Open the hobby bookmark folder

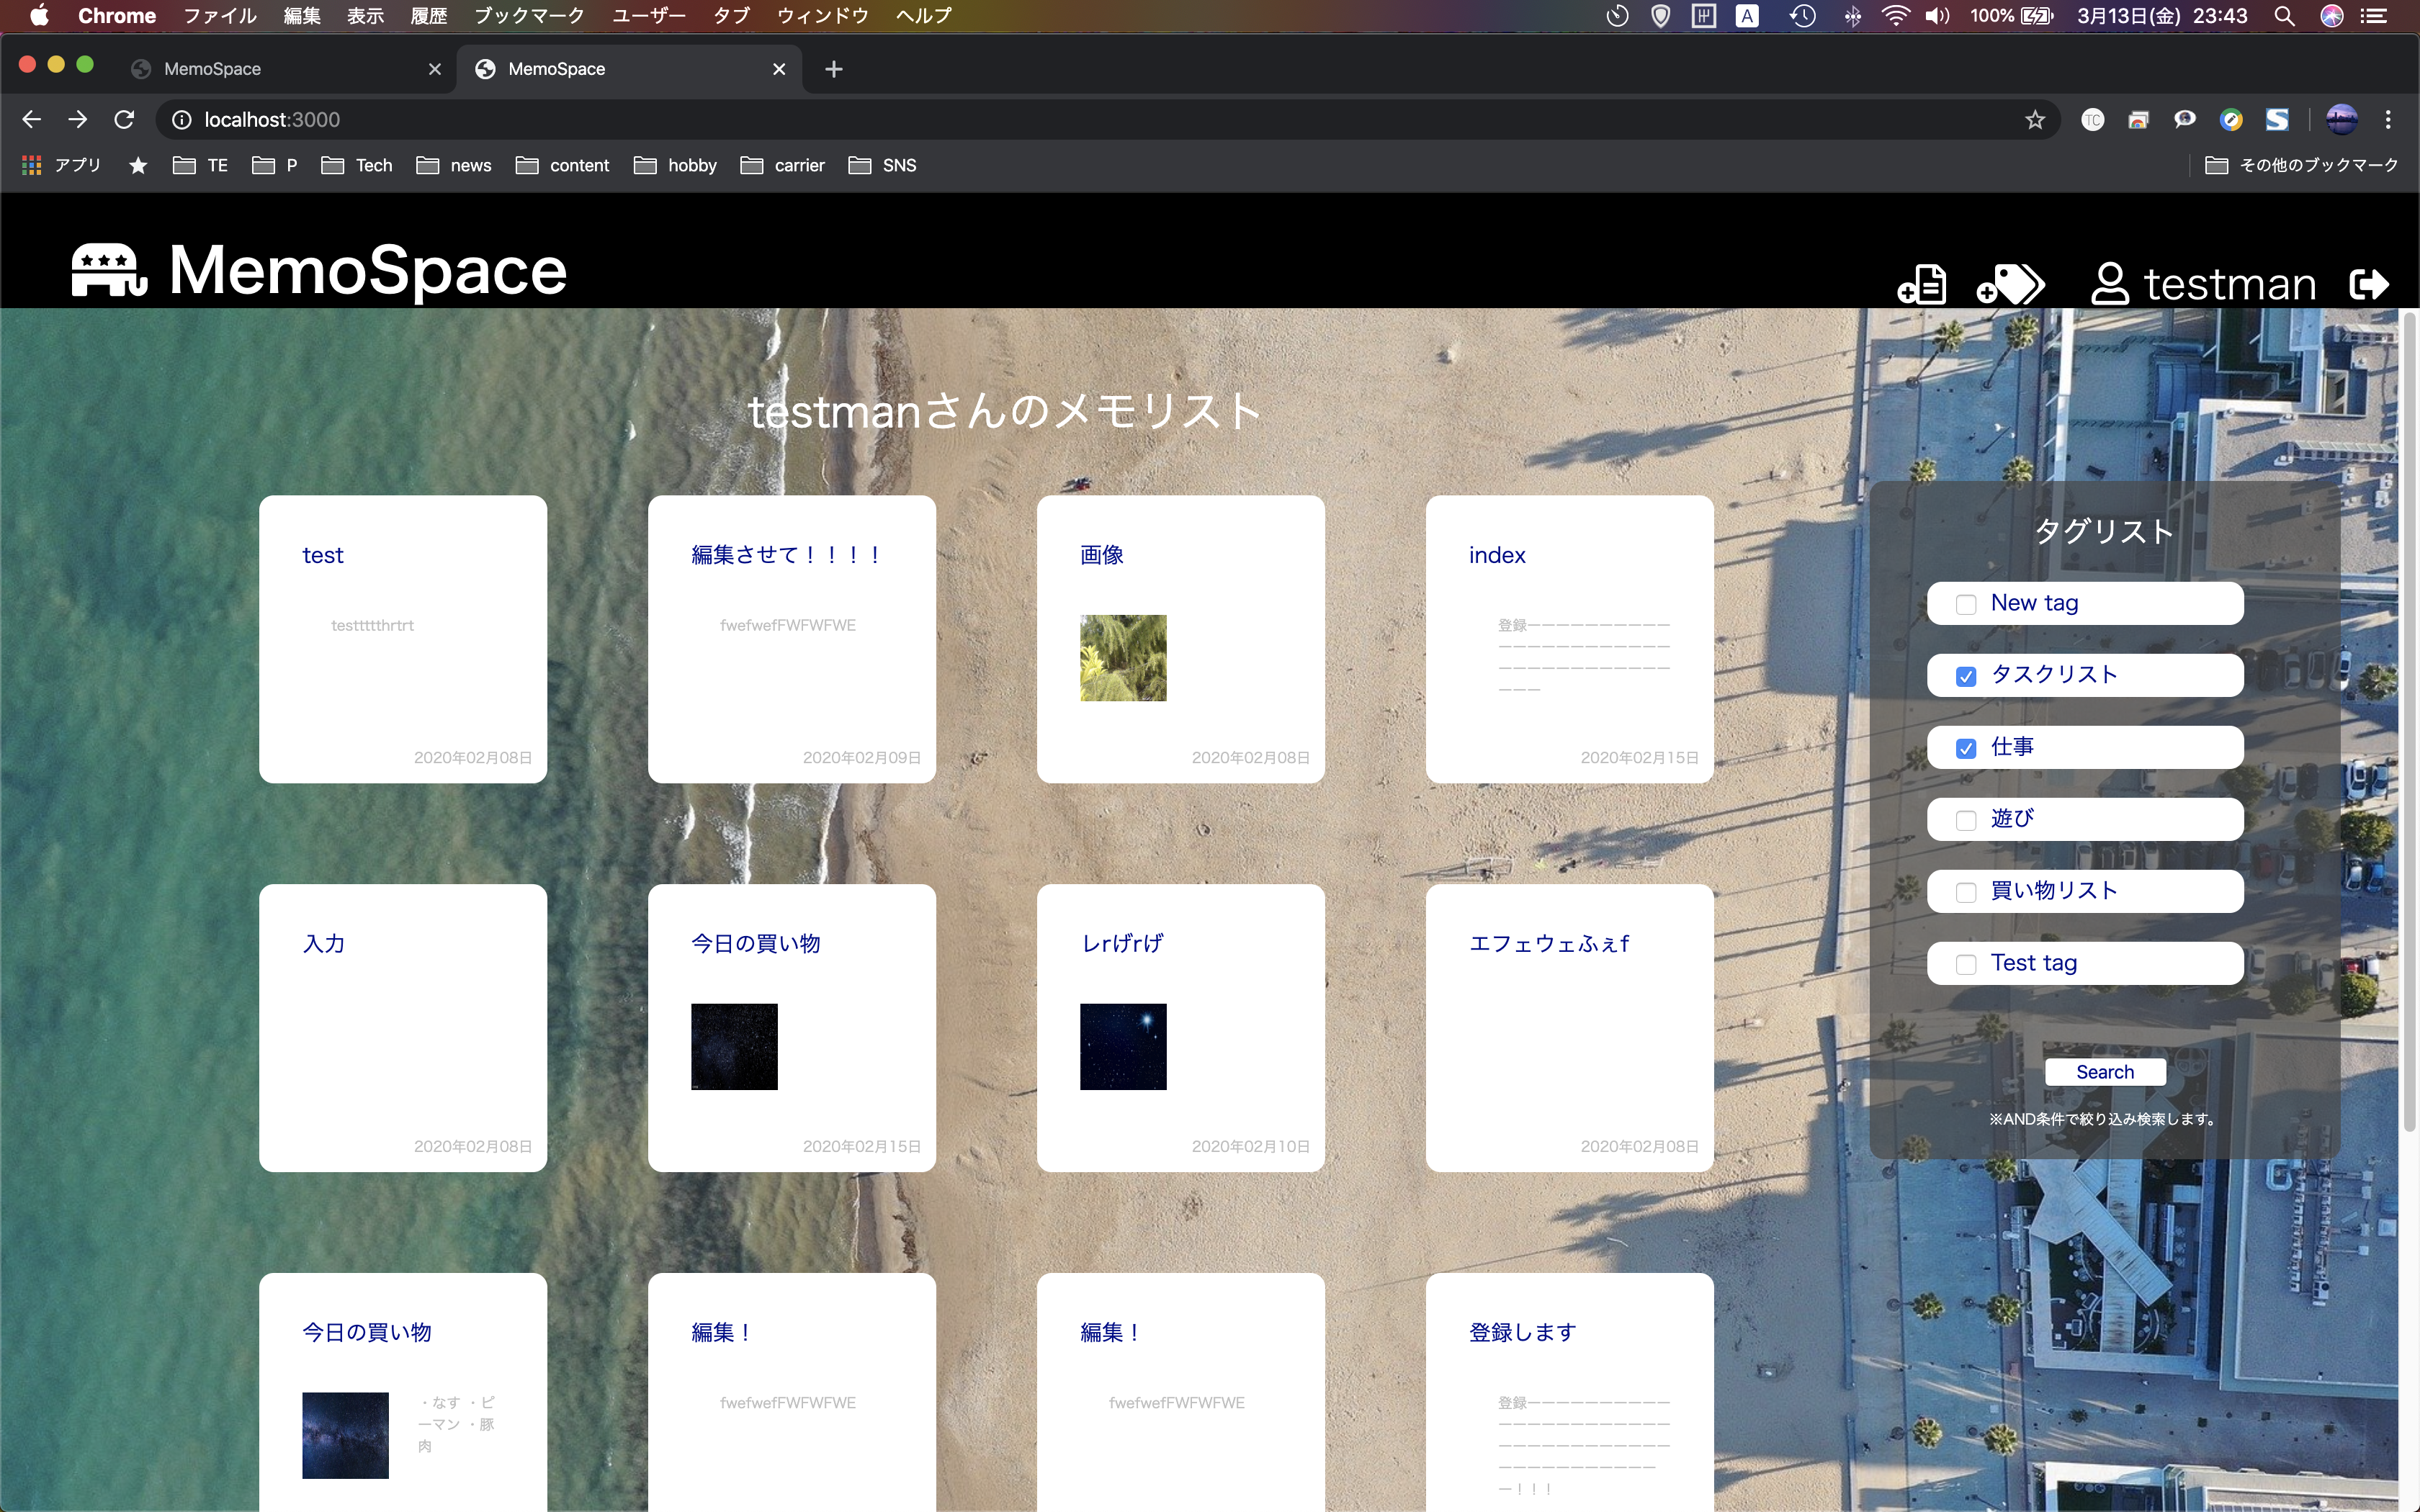click(675, 165)
